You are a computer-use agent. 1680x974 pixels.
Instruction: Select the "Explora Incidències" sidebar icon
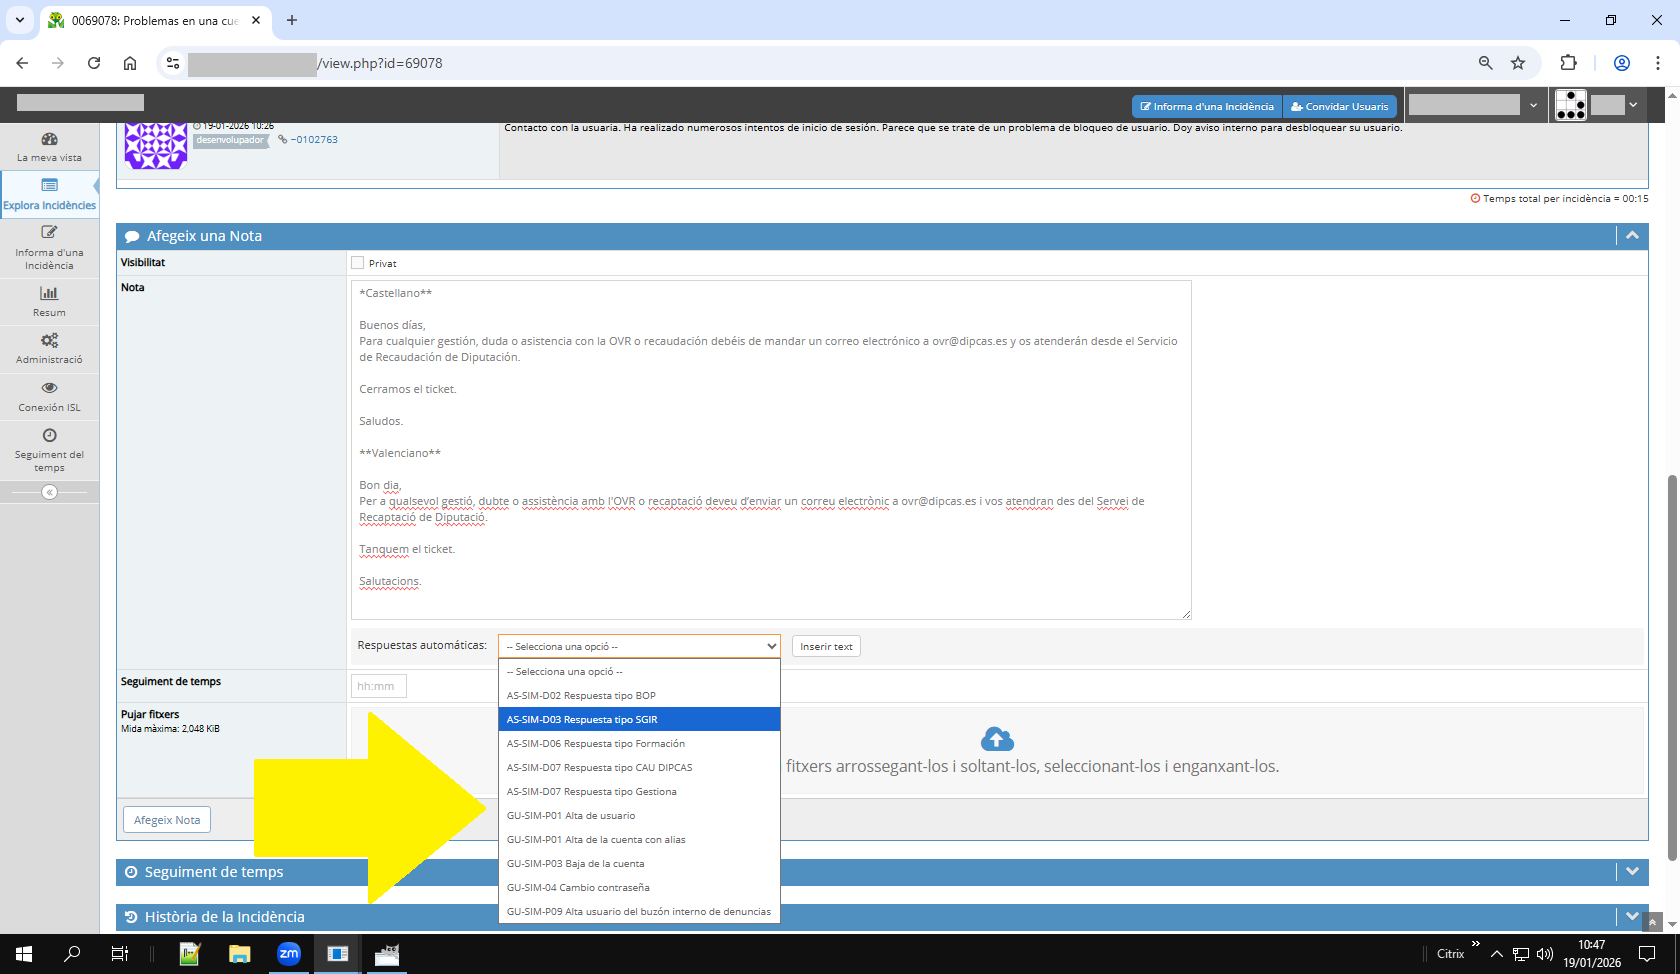[x=49, y=185]
